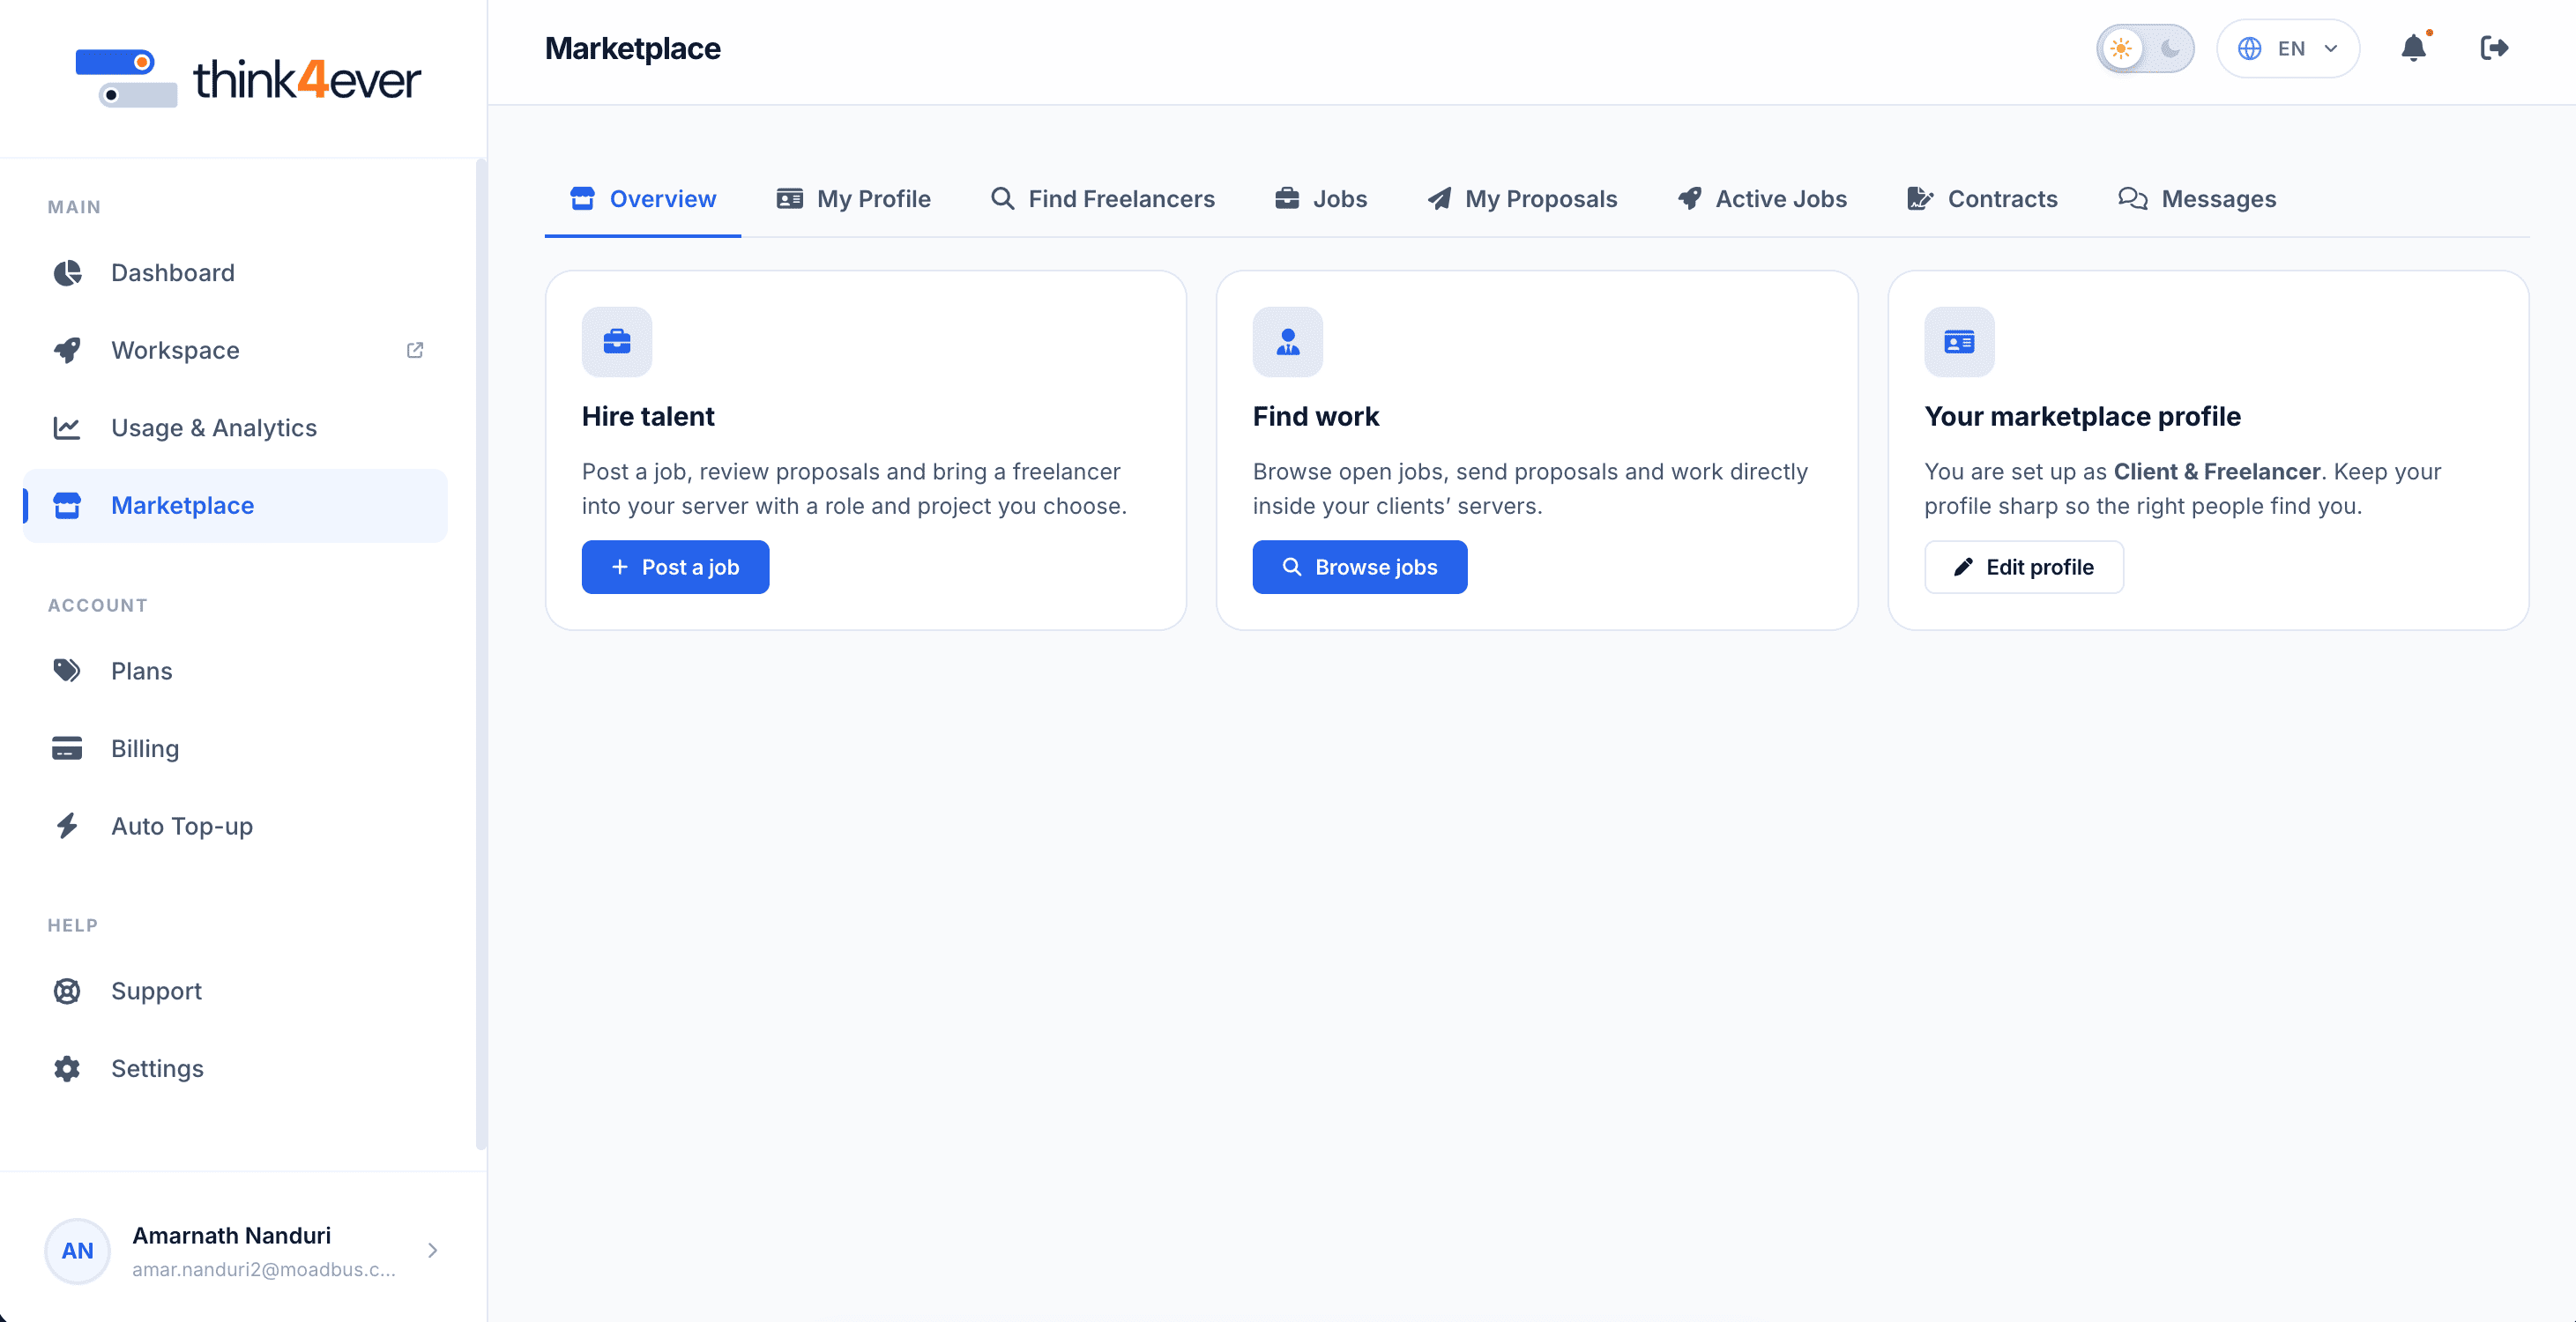Click the person icon on Find work card

[x=1288, y=342]
